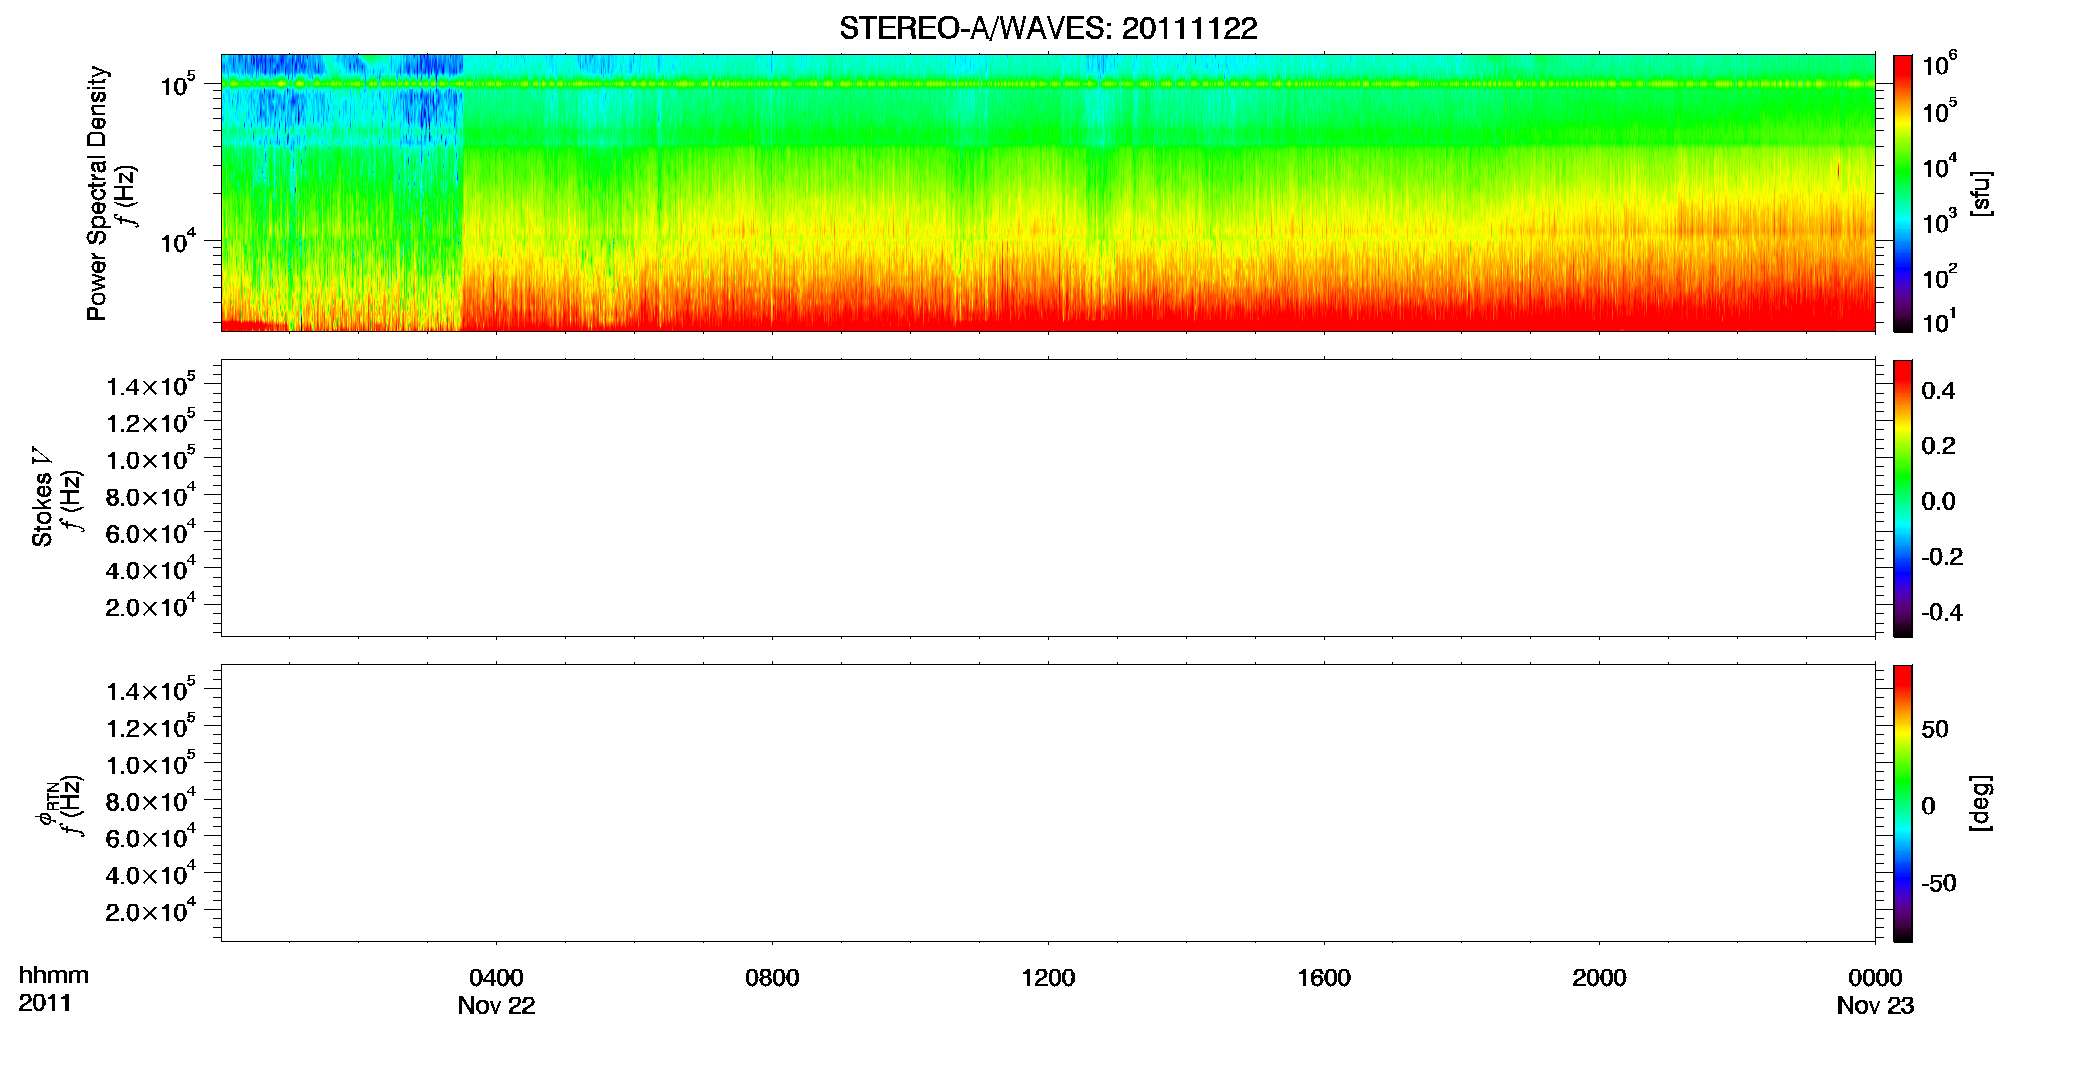Click the [sfu] colorbar unit label

(x=1979, y=193)
